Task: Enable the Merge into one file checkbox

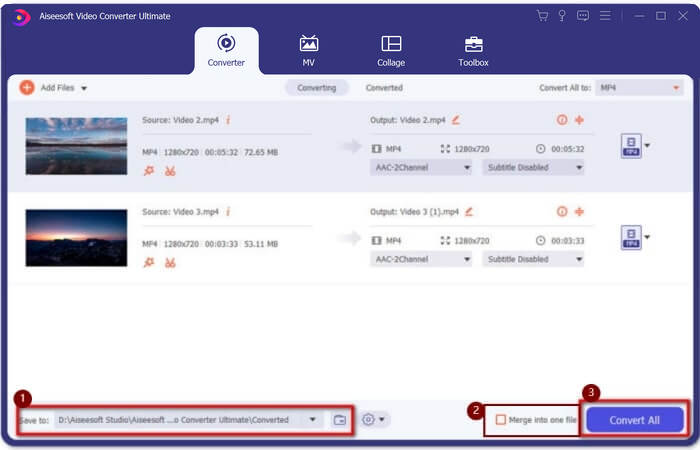Action: (x=501, y=420)
